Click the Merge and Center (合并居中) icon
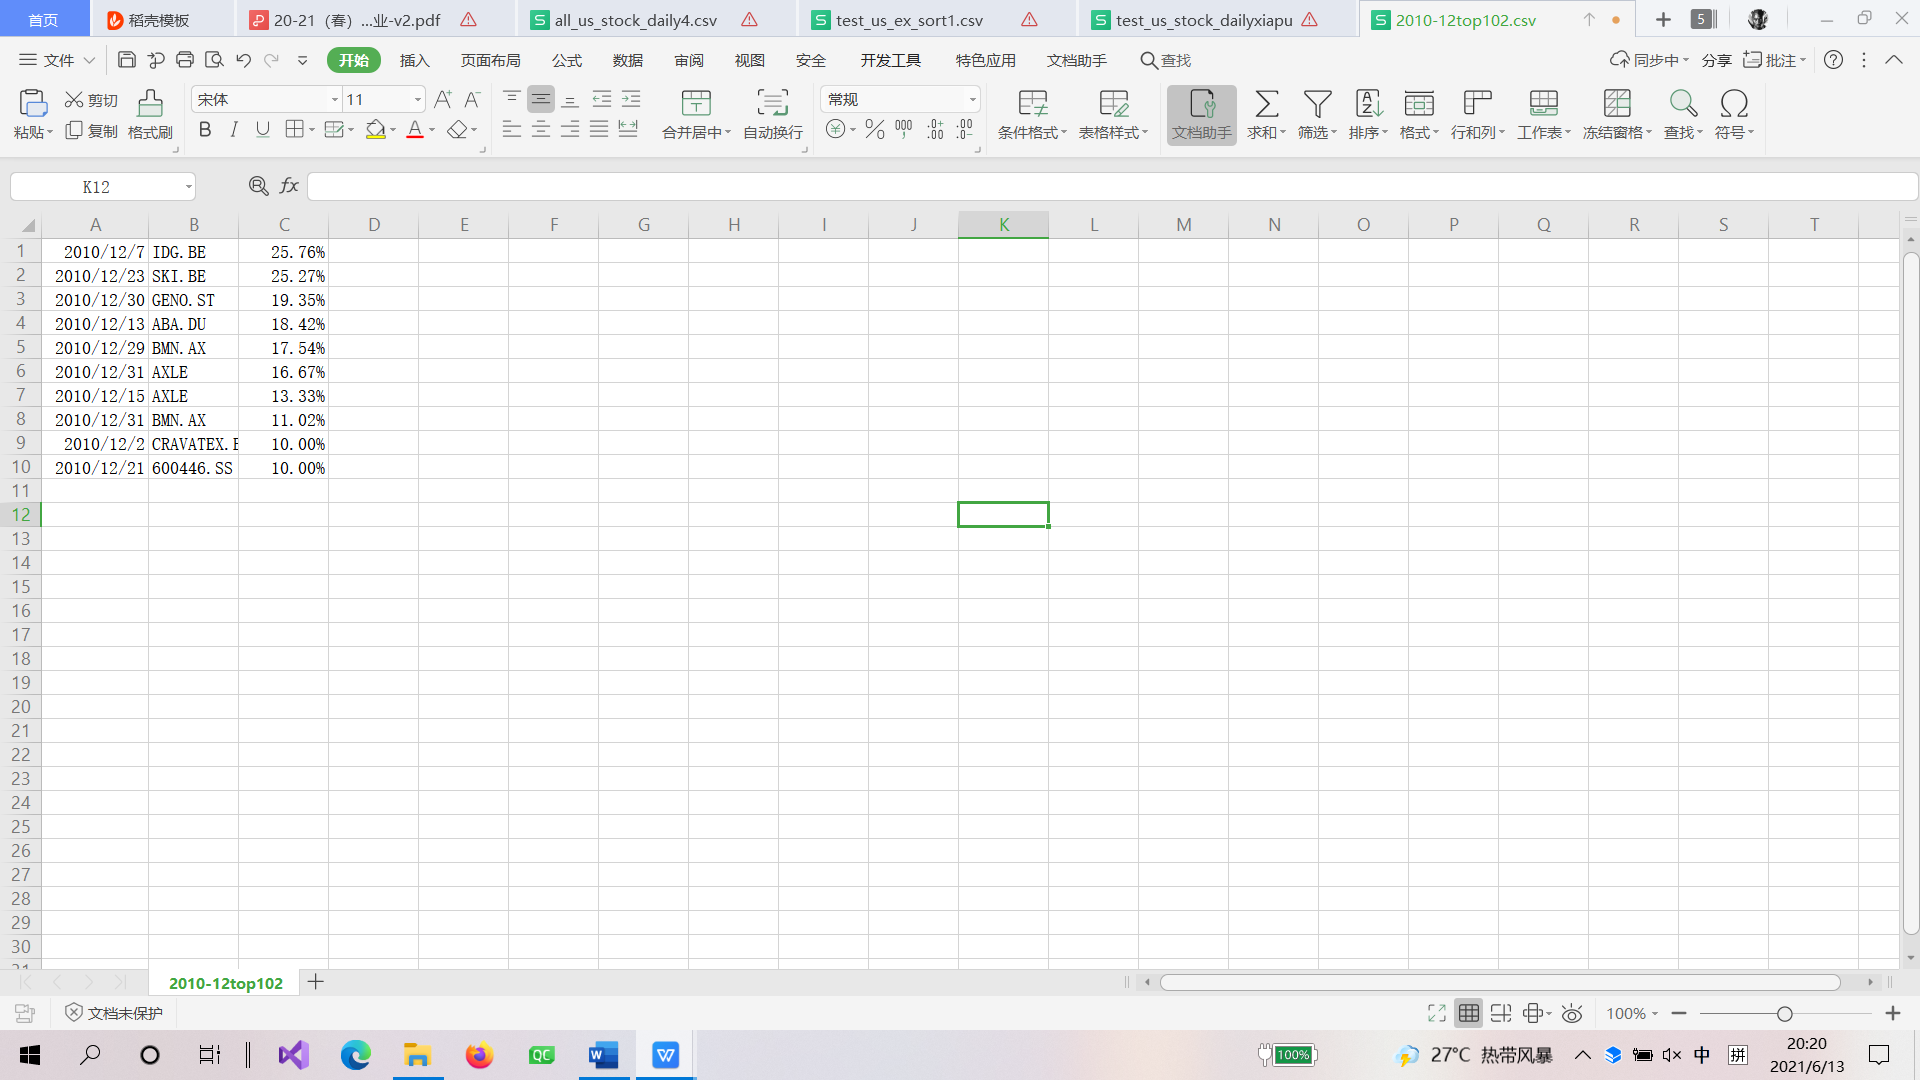Screen dimensions: 1920x1080 tap(696, 103)
